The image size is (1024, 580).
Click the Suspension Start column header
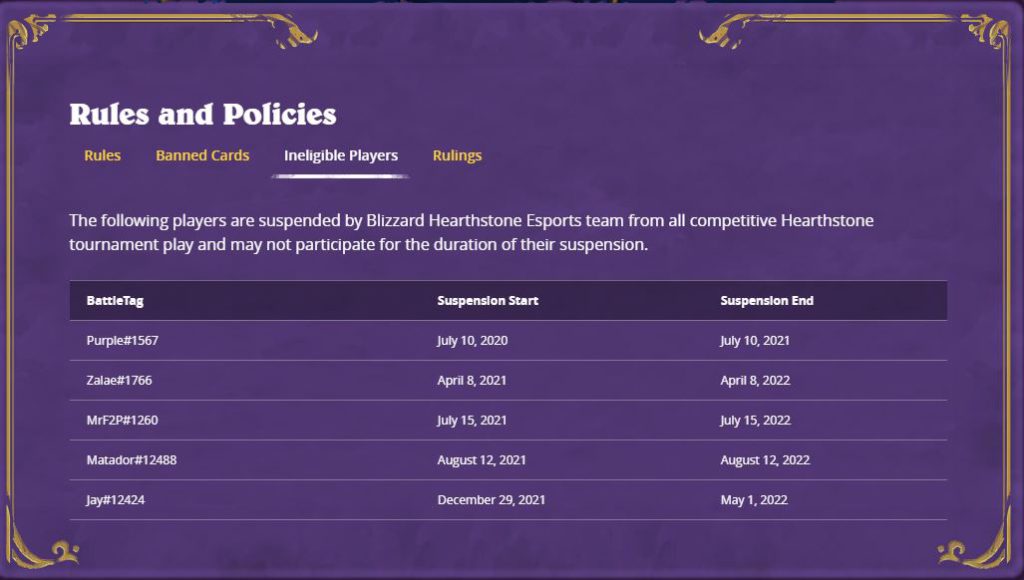point(487,300)
